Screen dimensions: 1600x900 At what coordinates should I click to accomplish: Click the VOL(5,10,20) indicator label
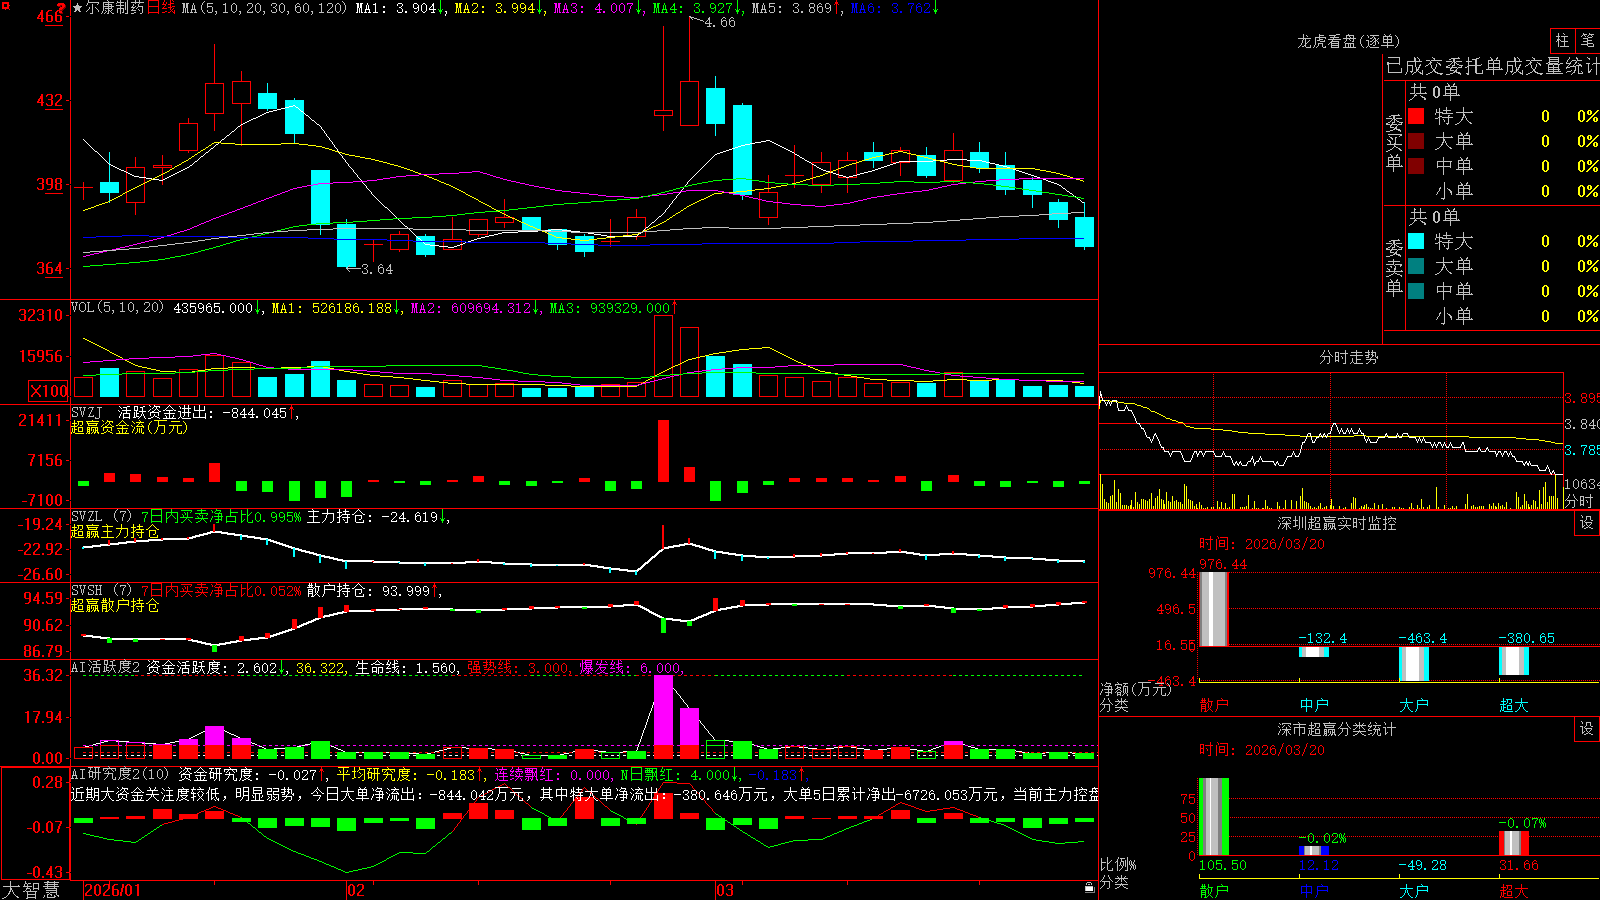click(118, 308)
